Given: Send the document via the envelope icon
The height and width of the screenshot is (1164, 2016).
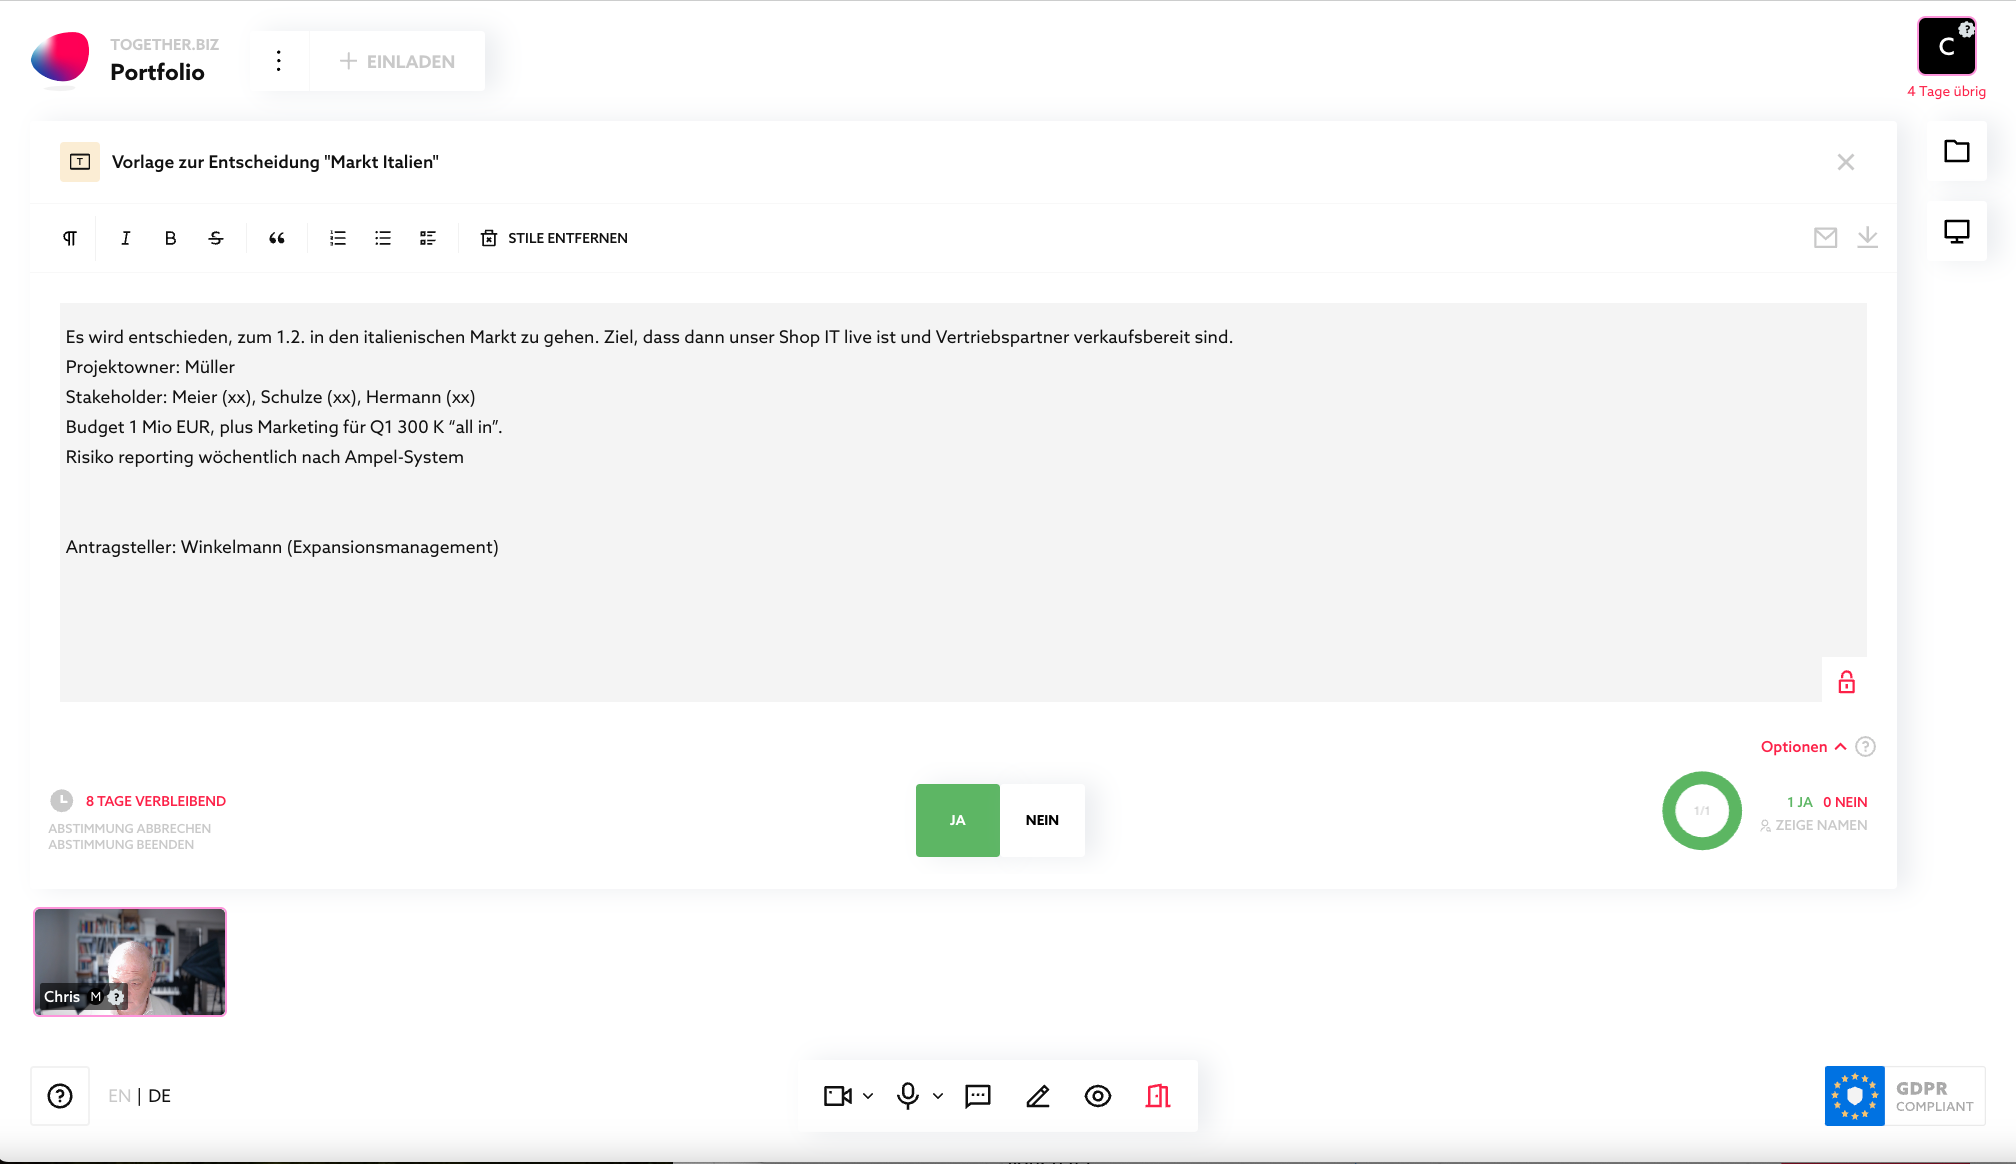Looking at the screenshot, I should (x=1825, y=238).
